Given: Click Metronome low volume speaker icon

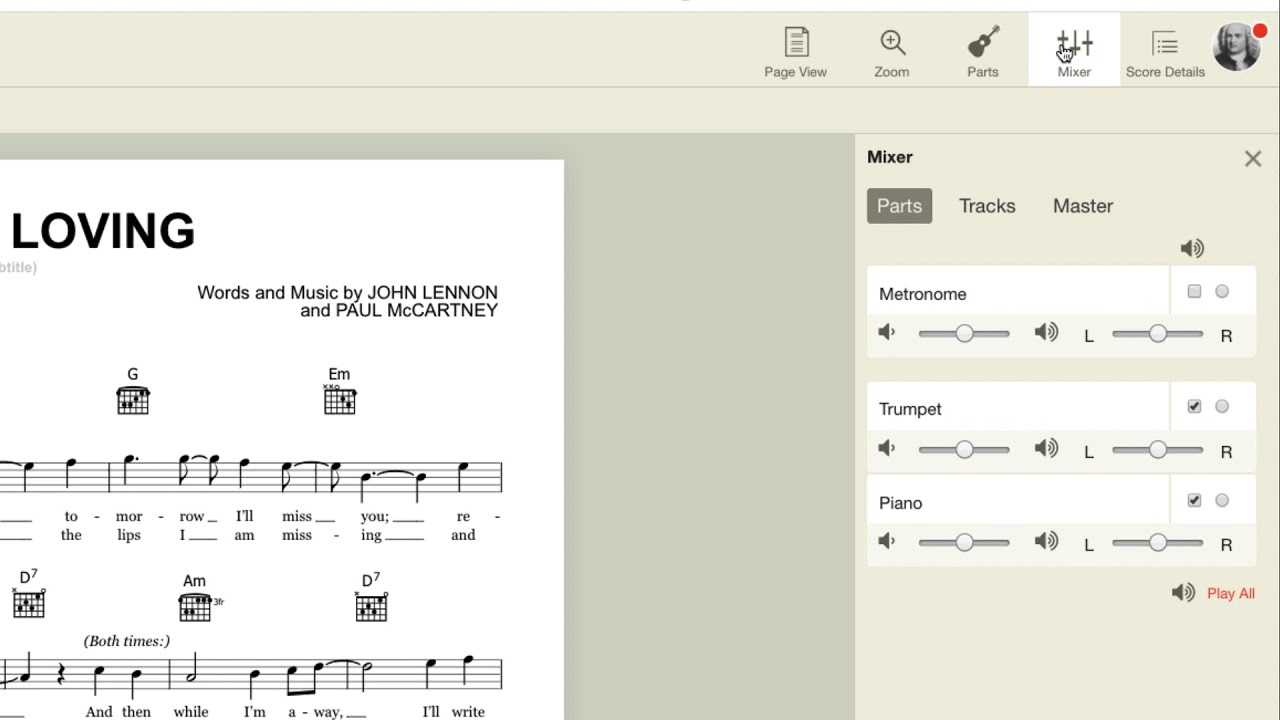Looking at the screenshot, I should point(887,333).
